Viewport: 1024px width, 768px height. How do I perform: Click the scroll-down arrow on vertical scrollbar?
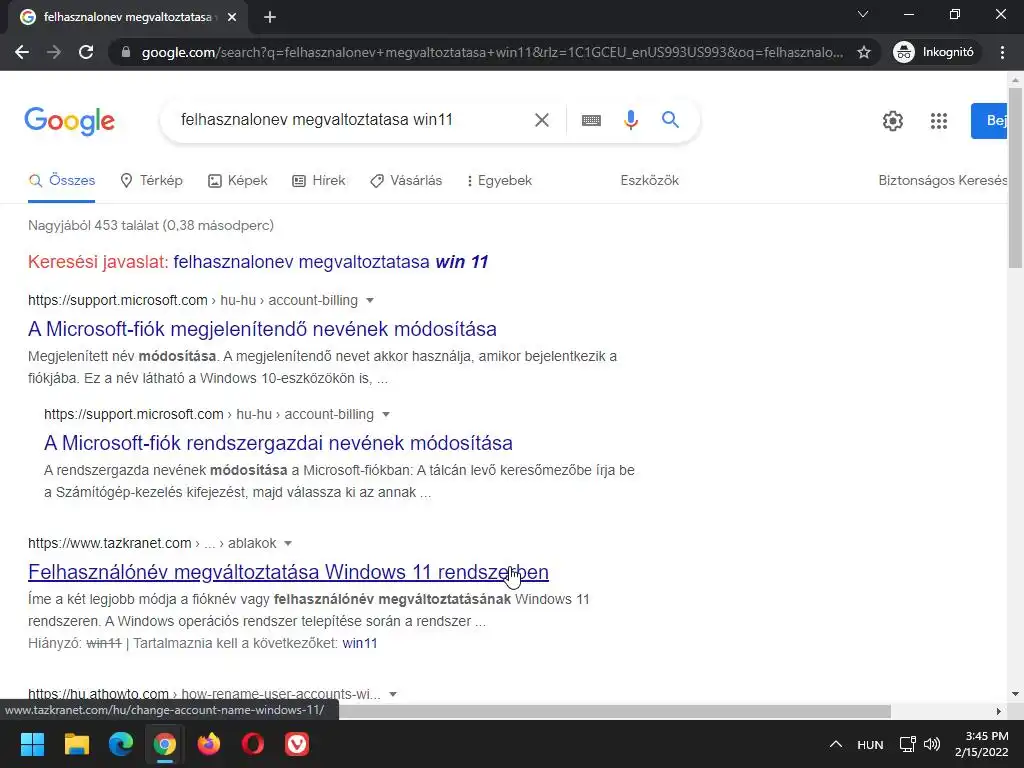pyautogui.click(x=1016, y=694)
